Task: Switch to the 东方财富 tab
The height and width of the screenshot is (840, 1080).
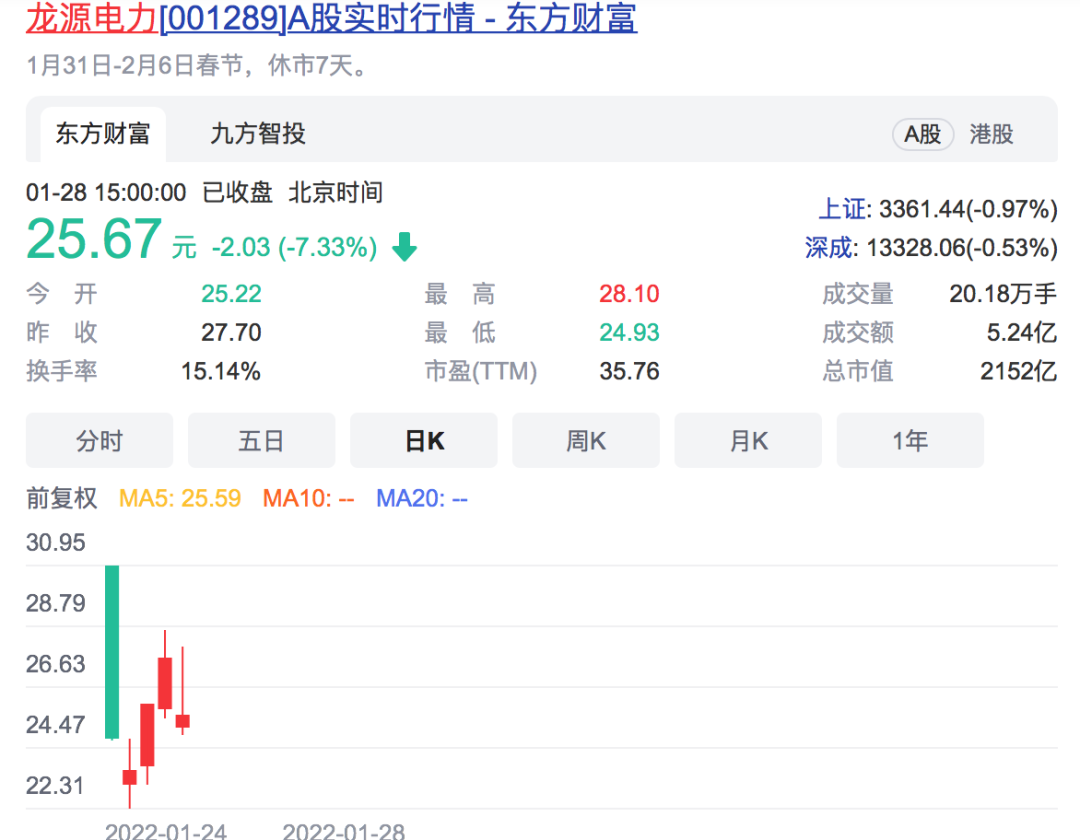Action: tap(102, 134)
